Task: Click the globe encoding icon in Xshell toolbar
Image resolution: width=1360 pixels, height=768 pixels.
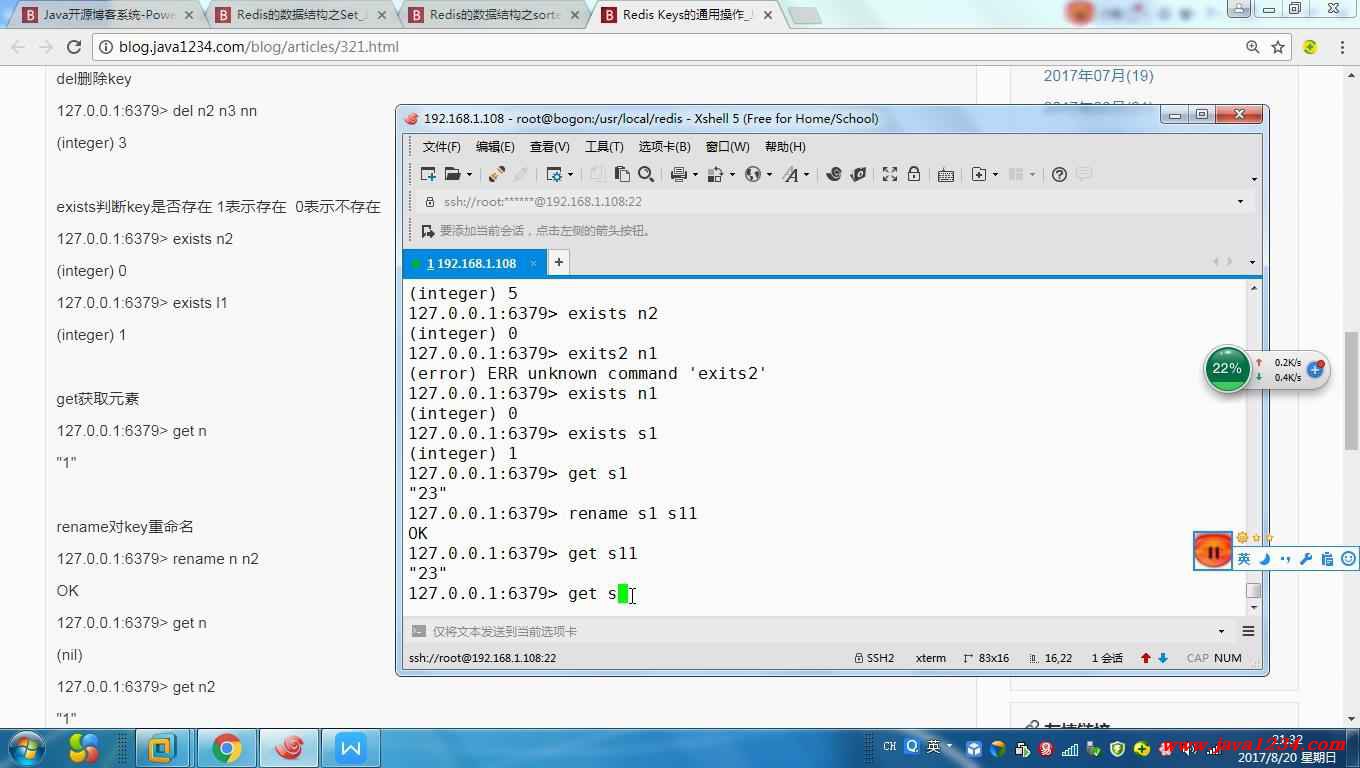Action: point(753,174)
